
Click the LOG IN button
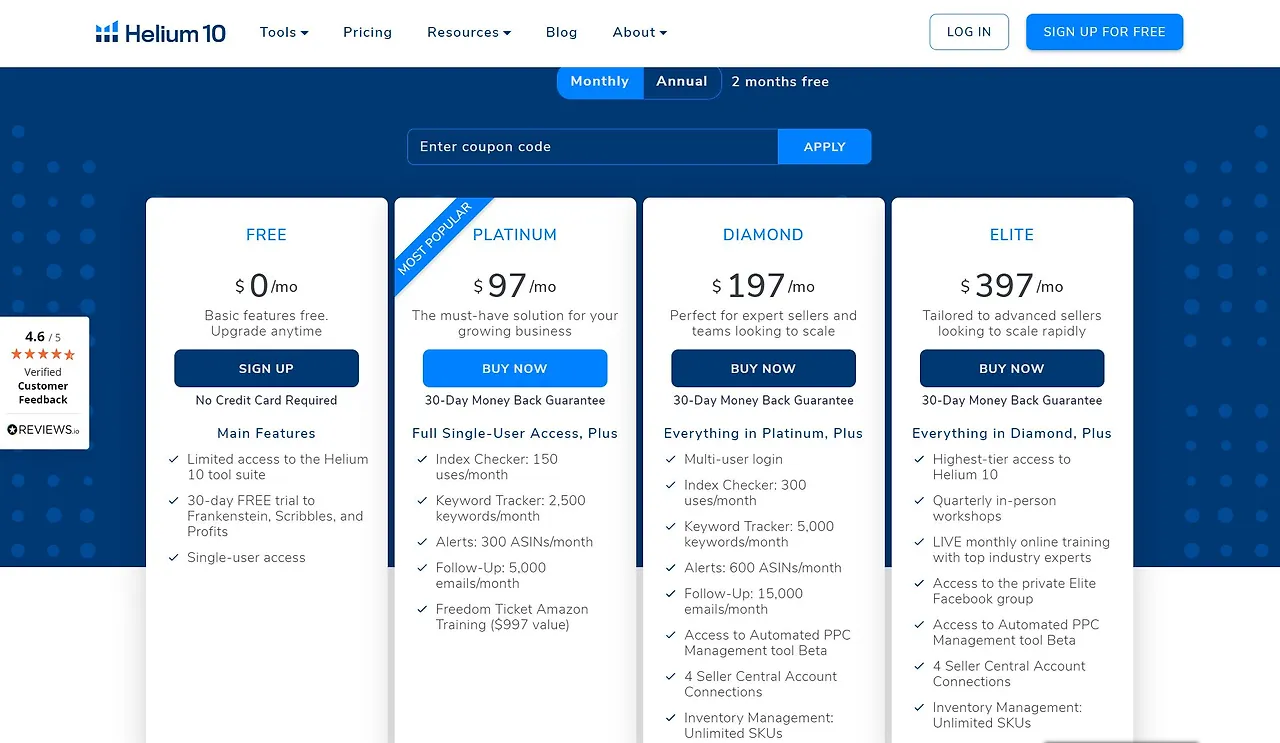click(x=969, y=32)
